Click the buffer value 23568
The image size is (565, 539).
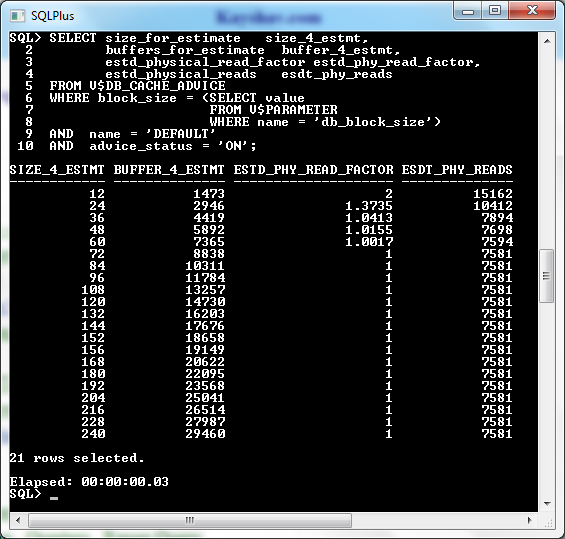tap(205, 386)
